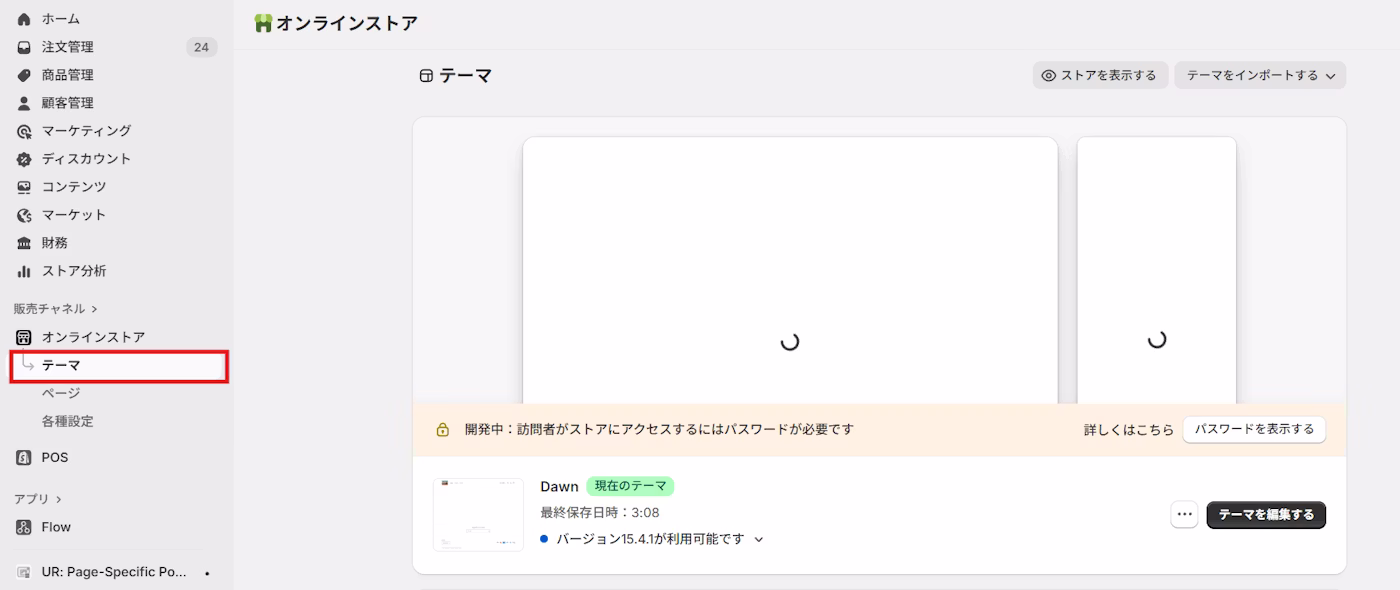Screen dimensions: 1400x590
Task: Expand the バージョン15.4.1 update details chevron
Action: 758,538
